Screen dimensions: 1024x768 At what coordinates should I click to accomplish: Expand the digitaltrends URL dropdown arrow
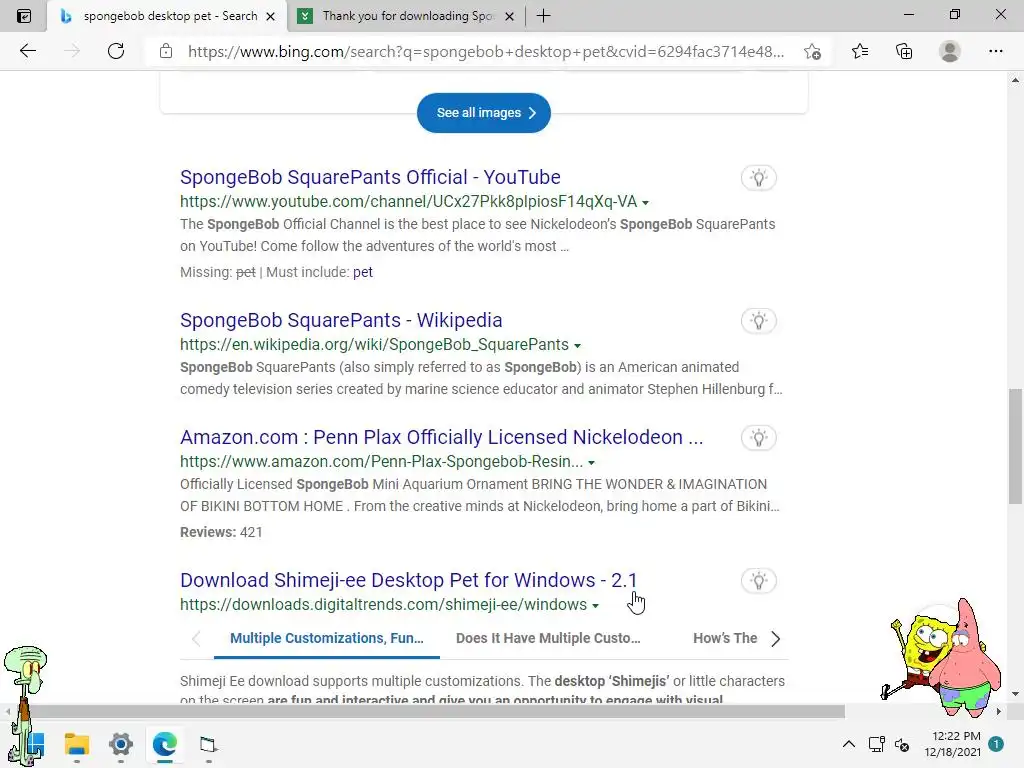(596, 605)
